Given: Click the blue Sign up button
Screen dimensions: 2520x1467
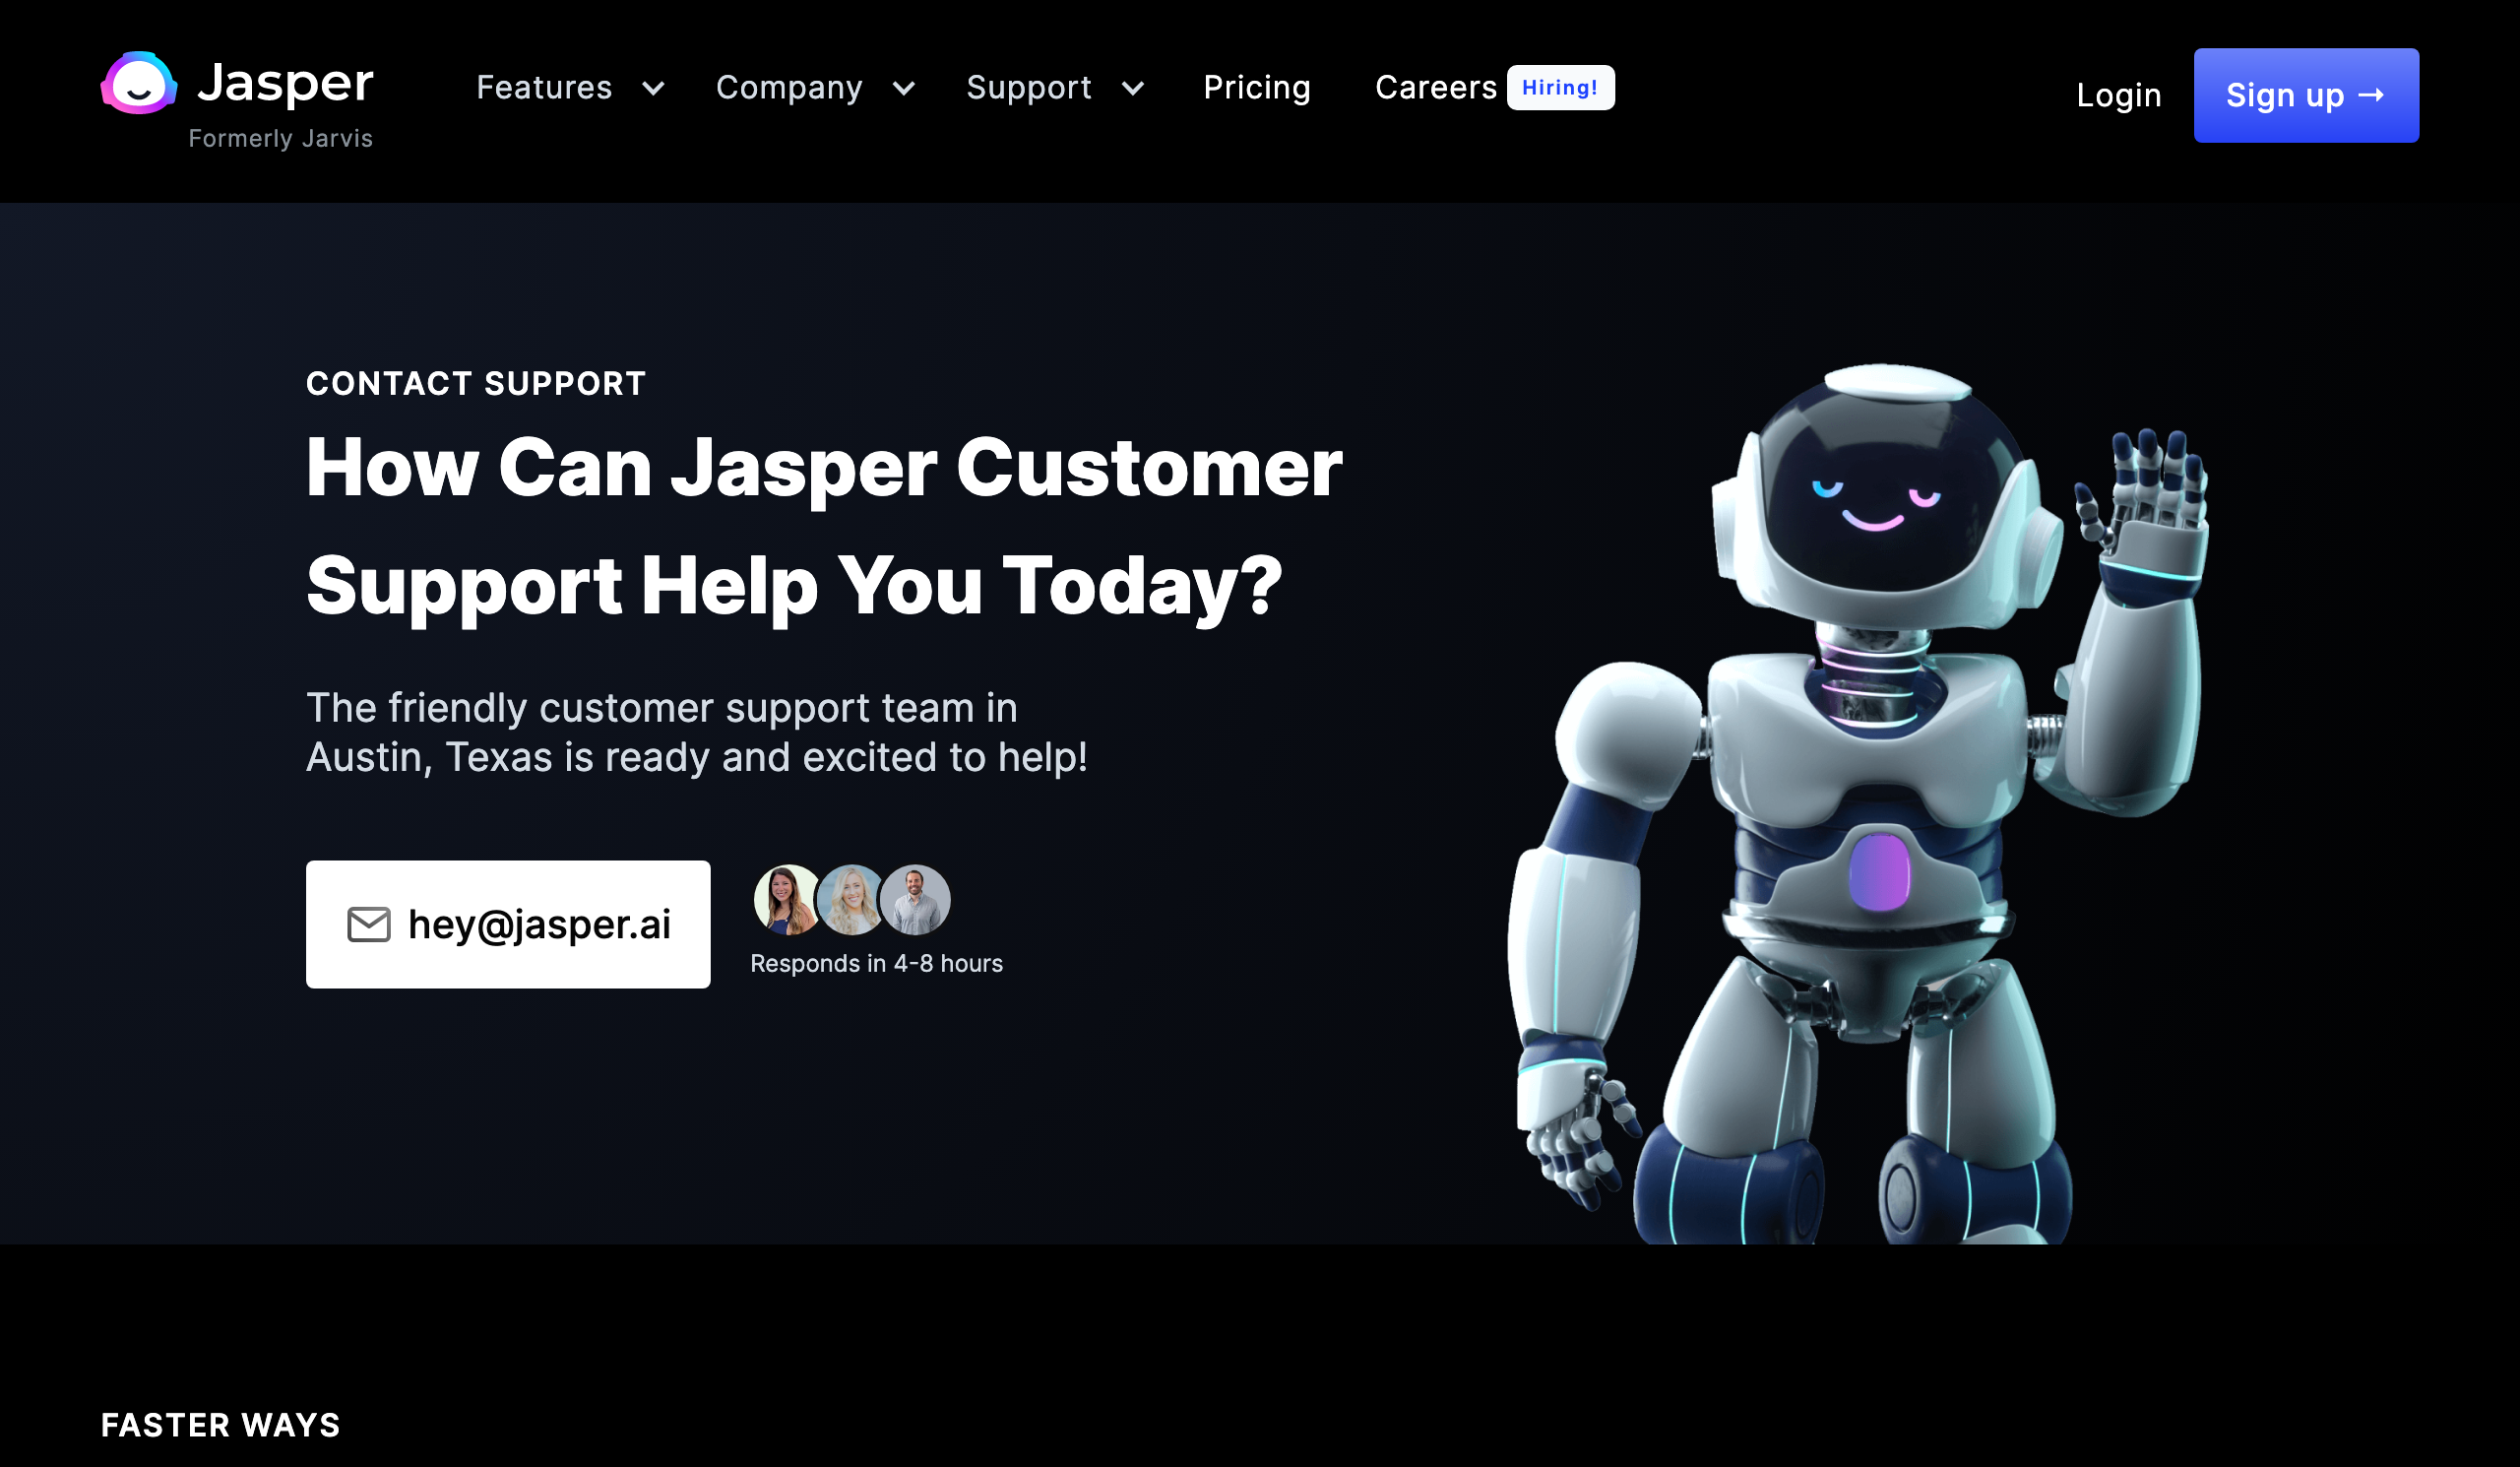Looking at the screenshot, I should 2306,95.
